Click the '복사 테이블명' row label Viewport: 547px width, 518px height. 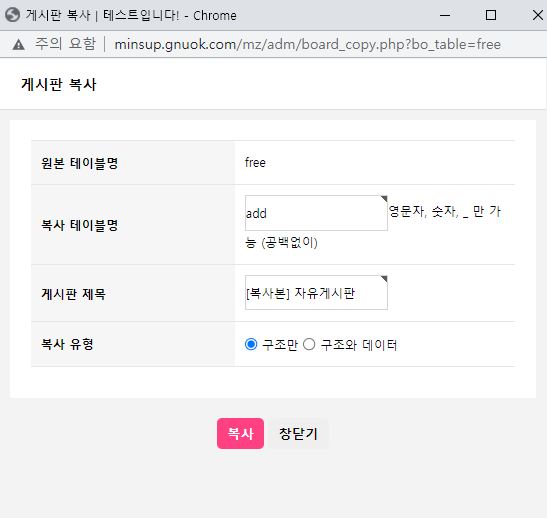[80, 225]
